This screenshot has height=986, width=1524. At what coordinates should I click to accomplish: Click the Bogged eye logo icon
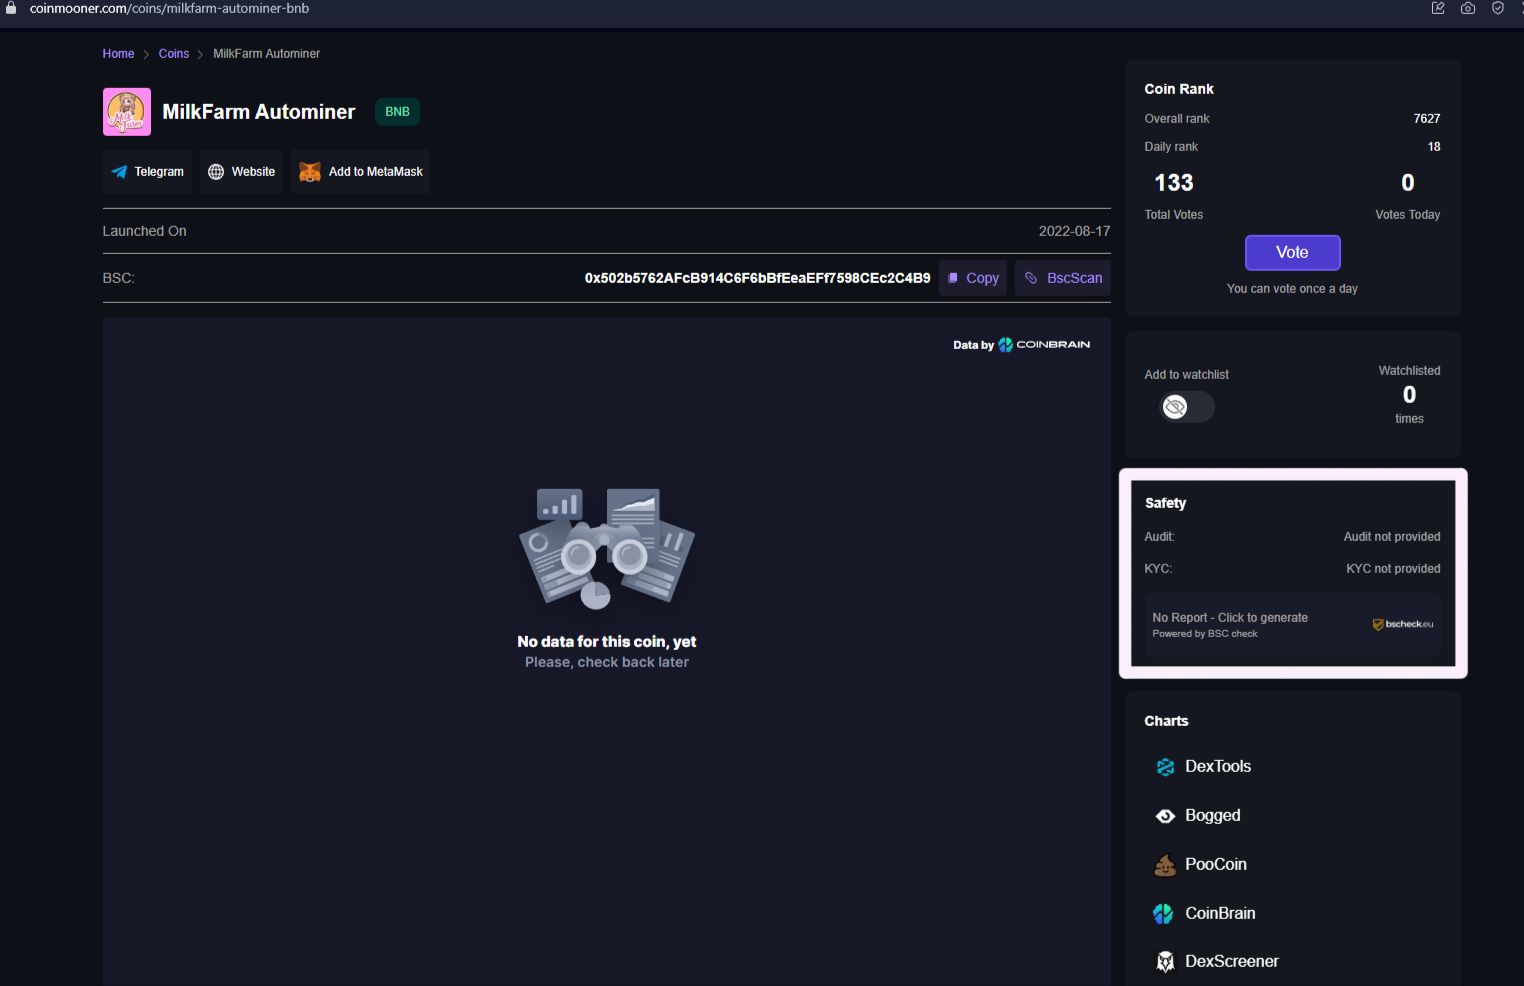pos(1166,816)
